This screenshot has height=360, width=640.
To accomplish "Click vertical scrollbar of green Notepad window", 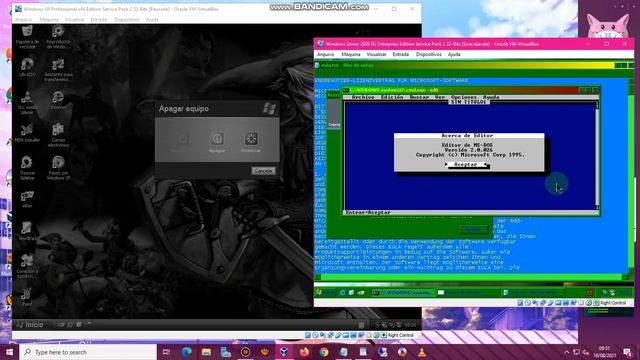I will (x=631, y=176).
